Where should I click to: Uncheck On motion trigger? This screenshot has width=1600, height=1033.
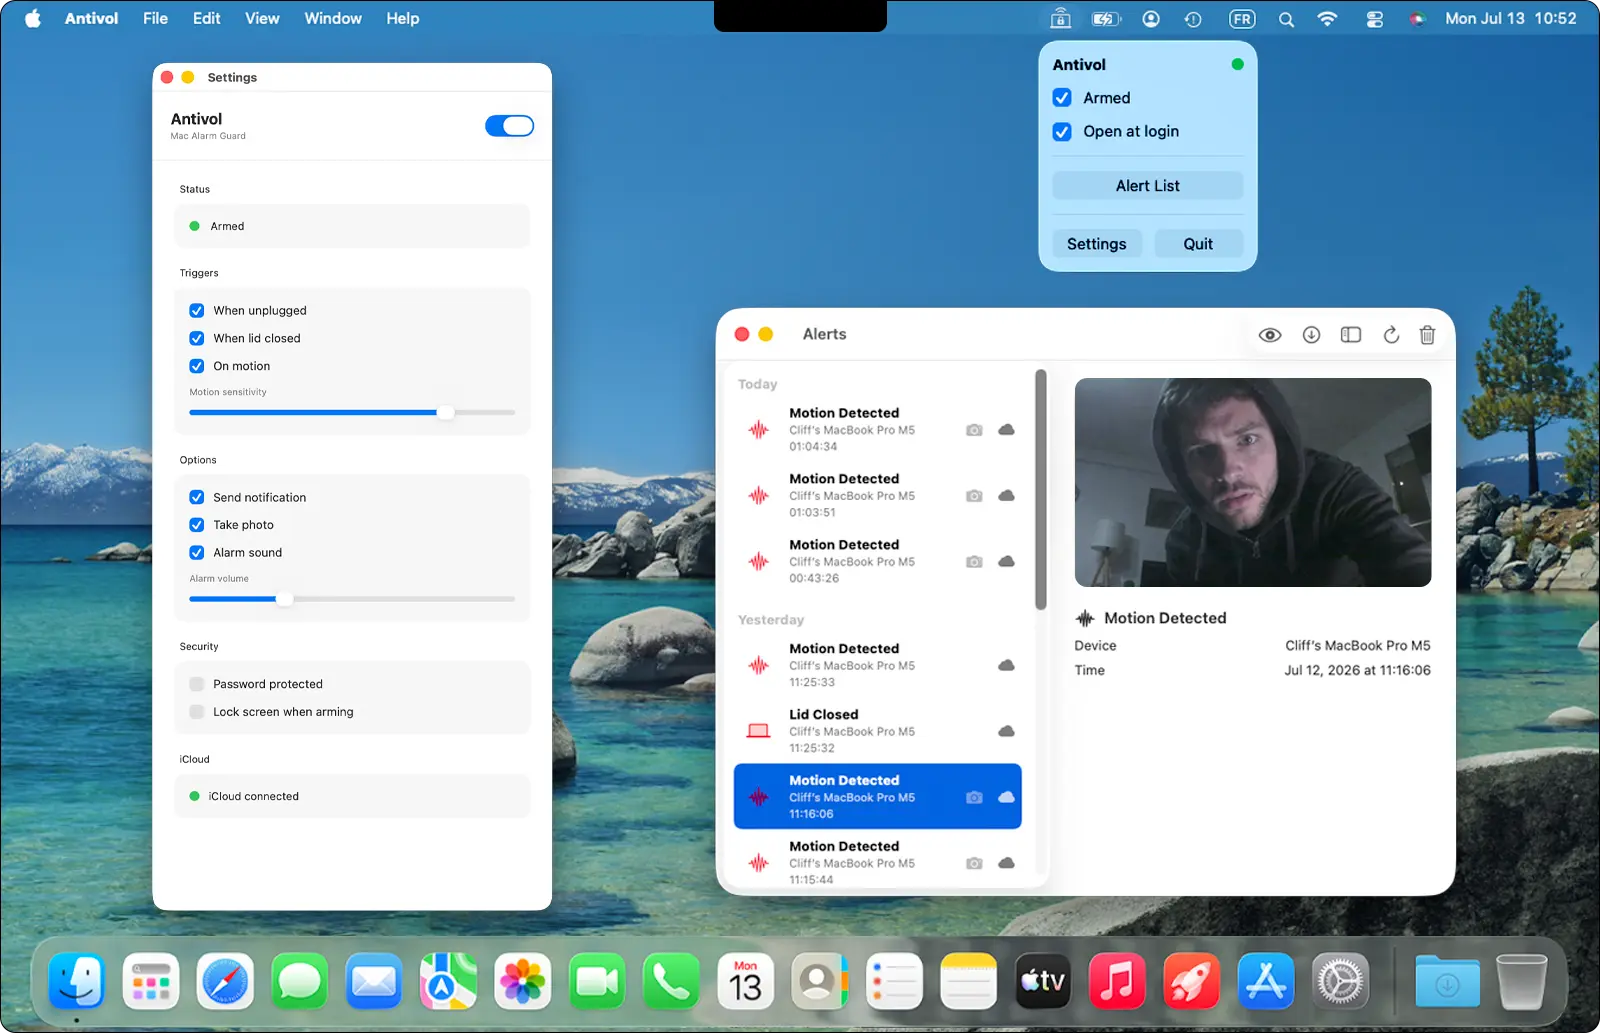(x=197, y=366)
